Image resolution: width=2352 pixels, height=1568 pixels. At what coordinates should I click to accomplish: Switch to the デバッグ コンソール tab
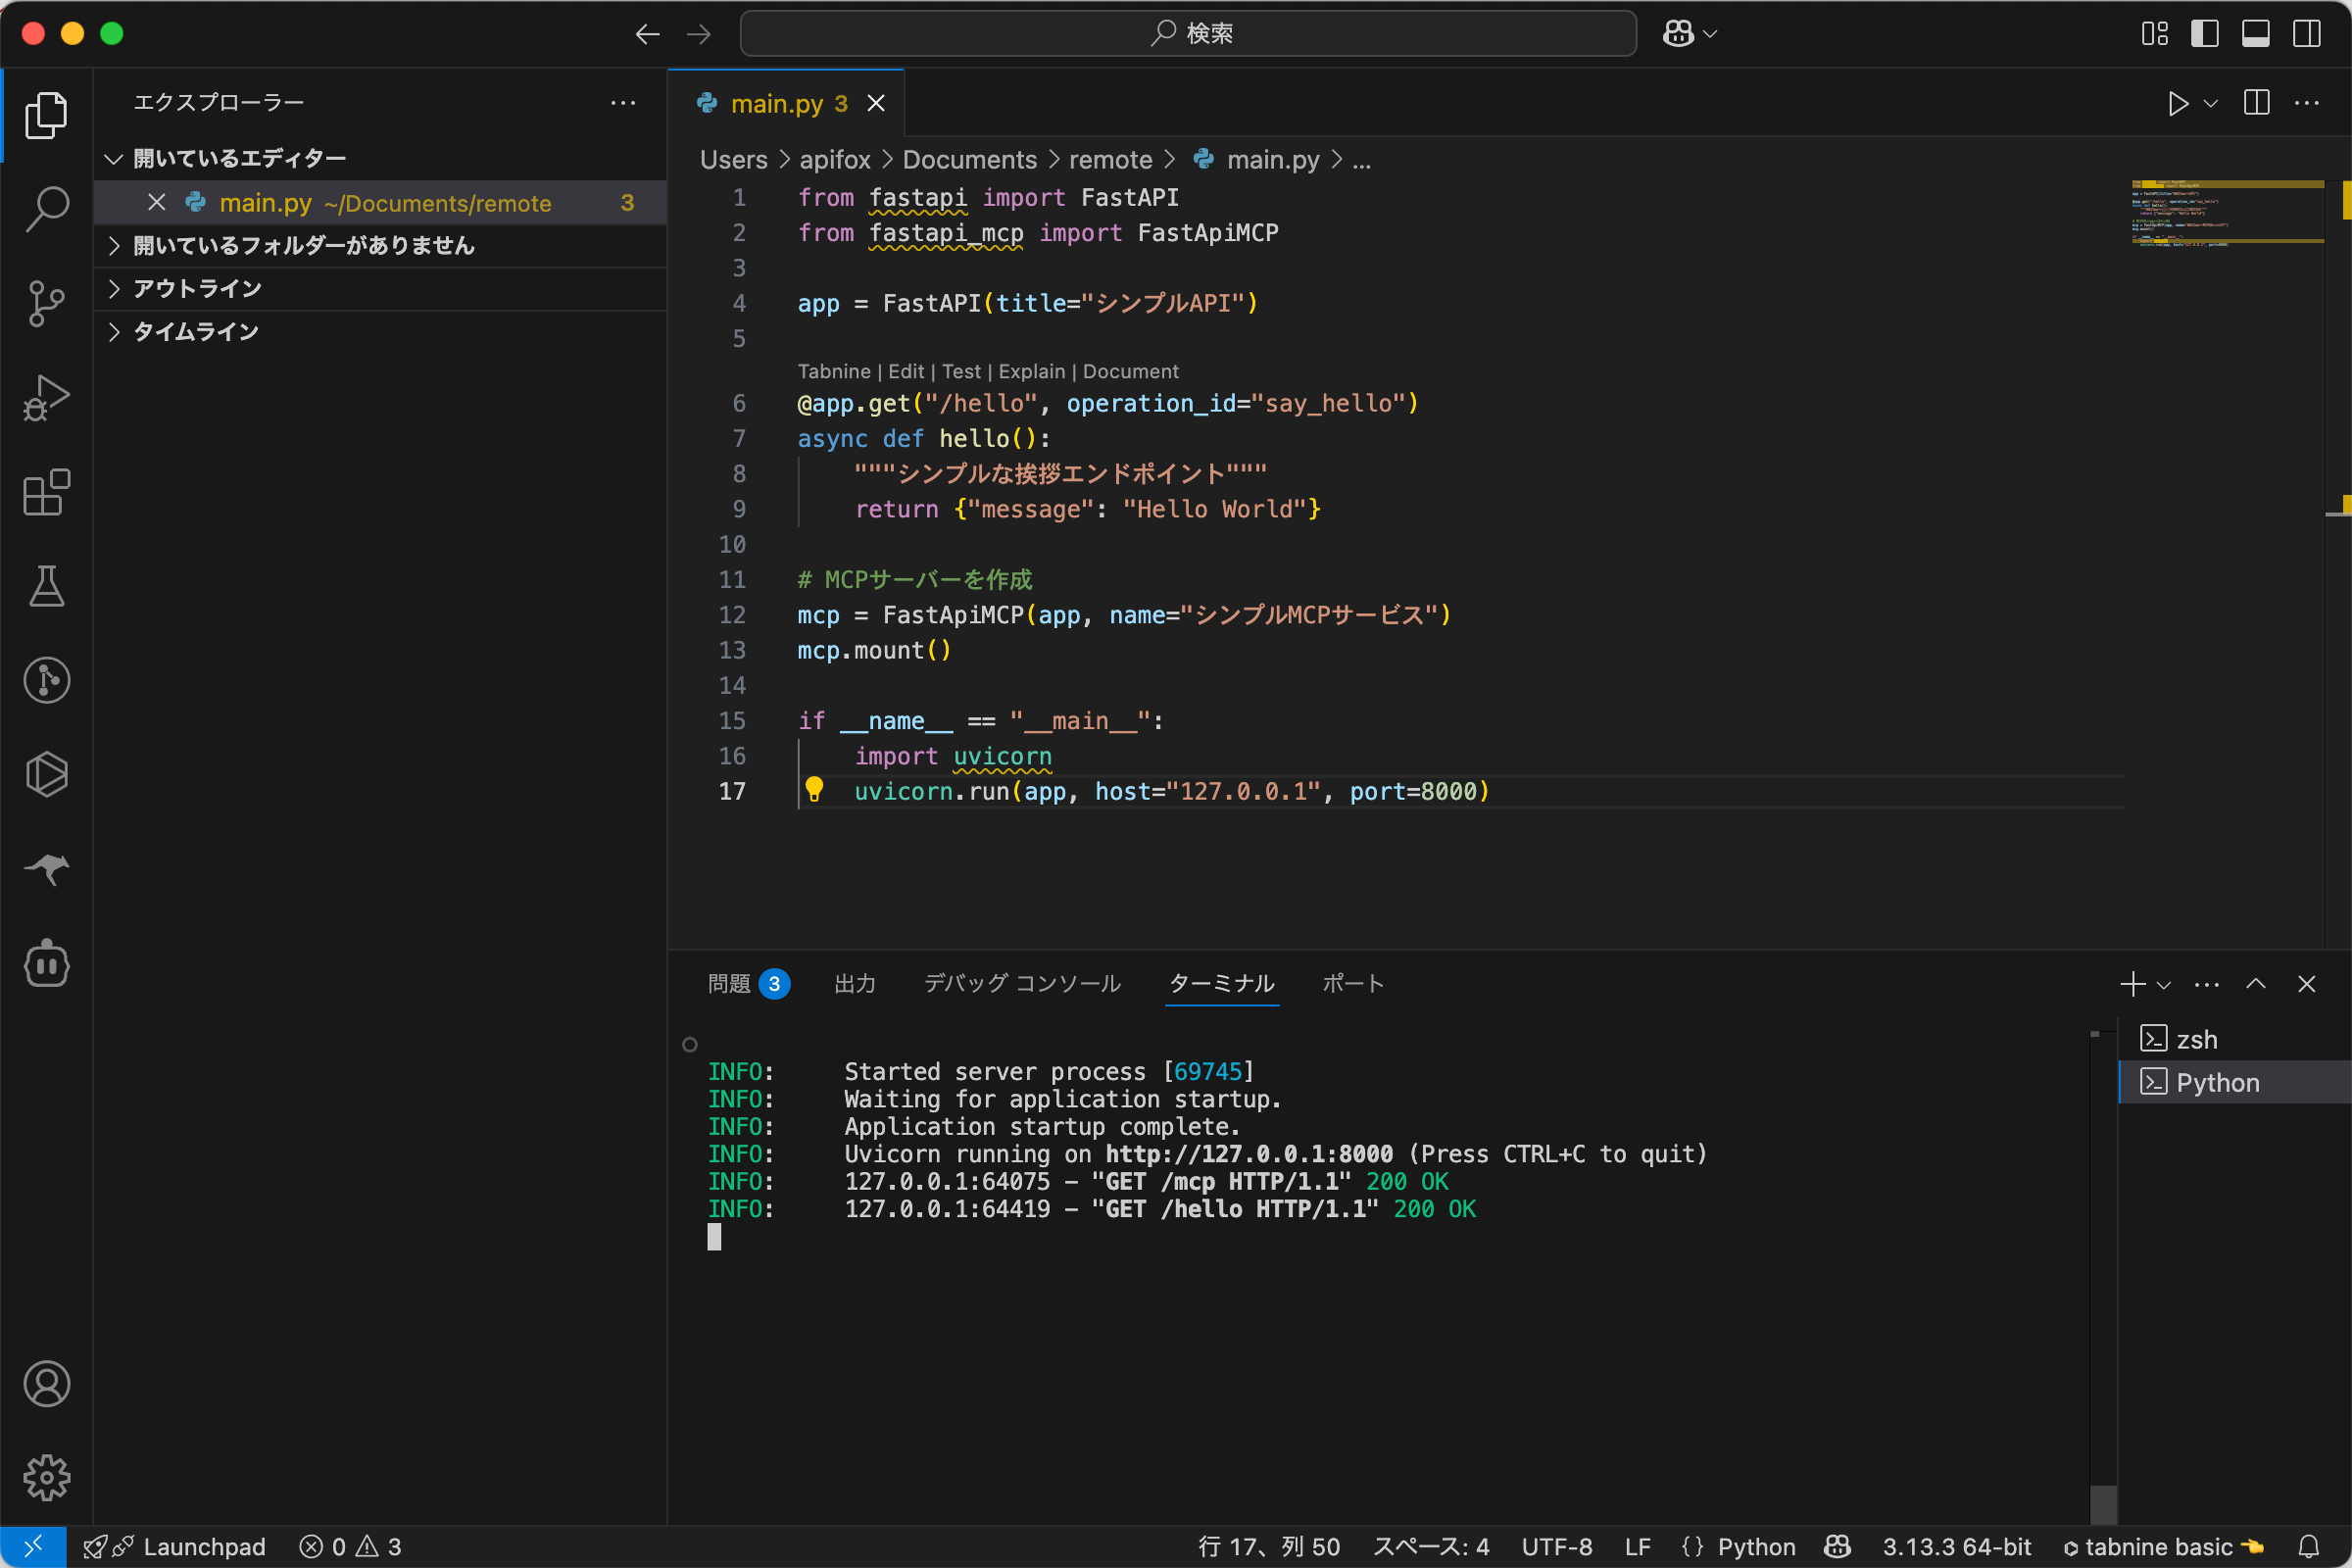point(1021,984)
